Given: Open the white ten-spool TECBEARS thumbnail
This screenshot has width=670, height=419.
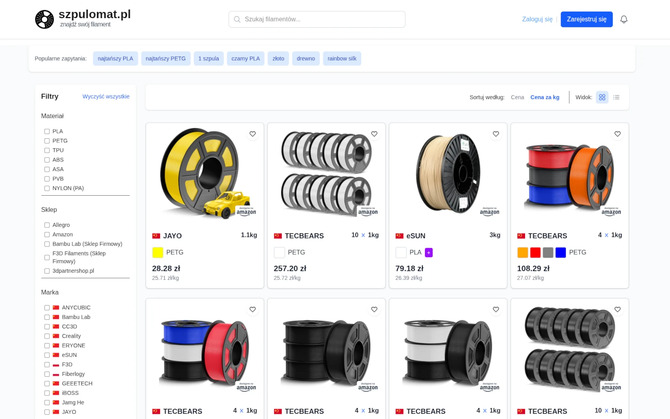Looking at the screenshot, I should (x=326, y=174).
